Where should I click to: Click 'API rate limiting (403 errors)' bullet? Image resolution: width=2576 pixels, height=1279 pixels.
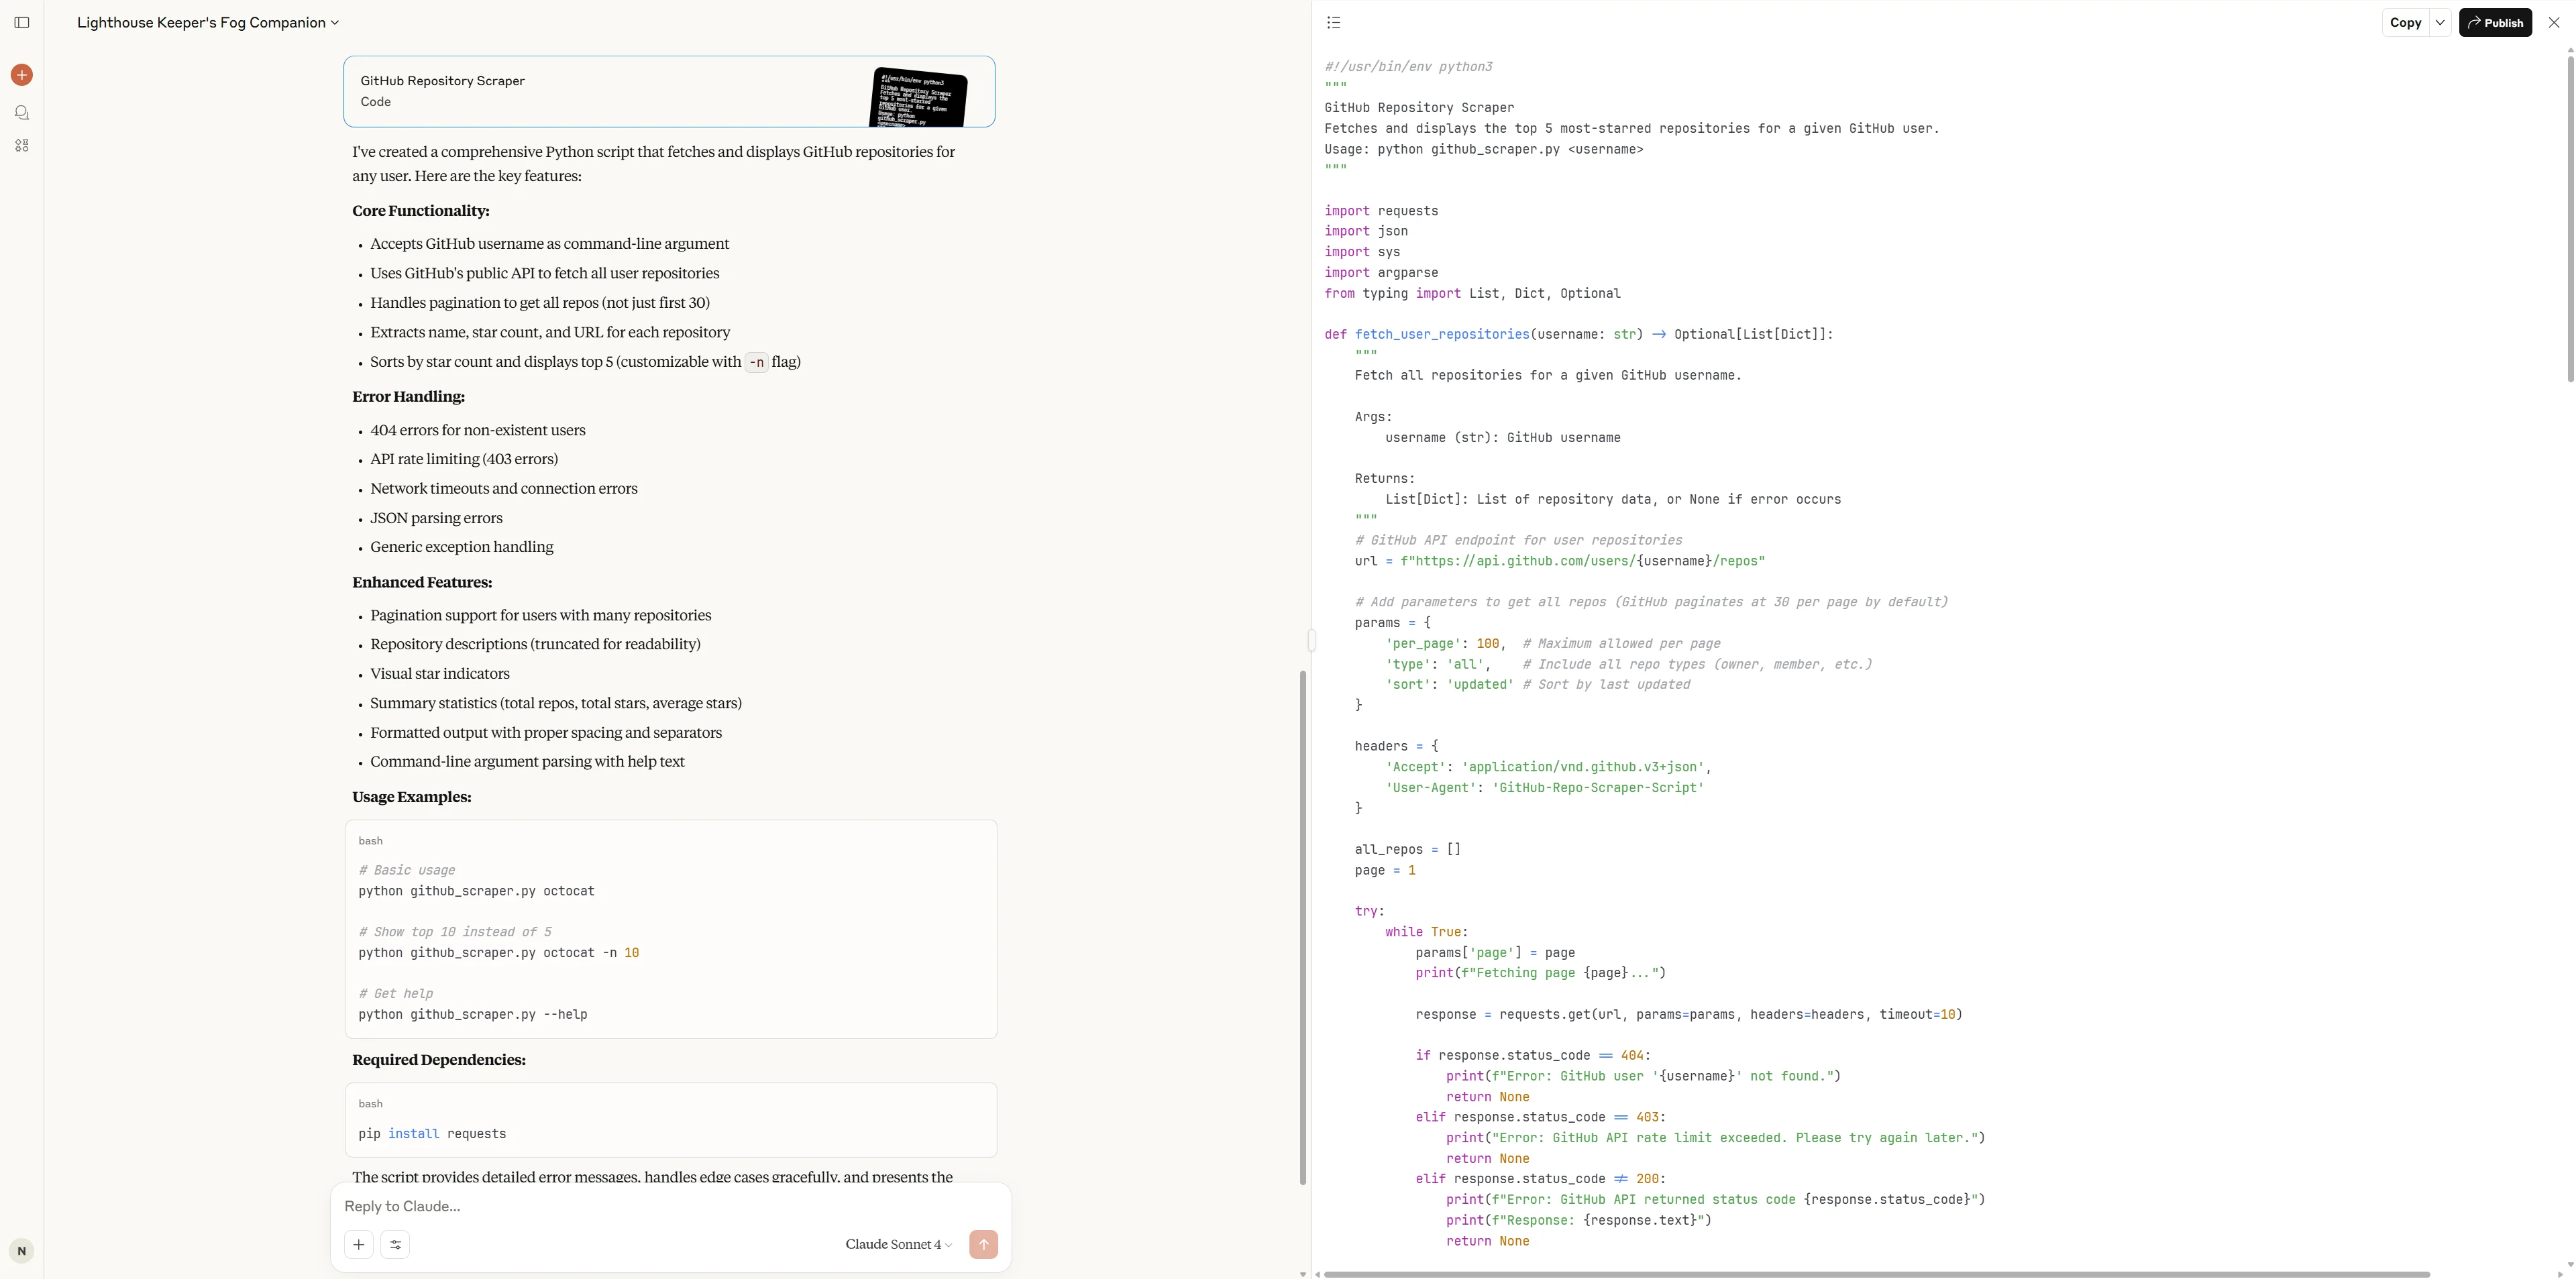pyautogui.click(x=464, y=459)
